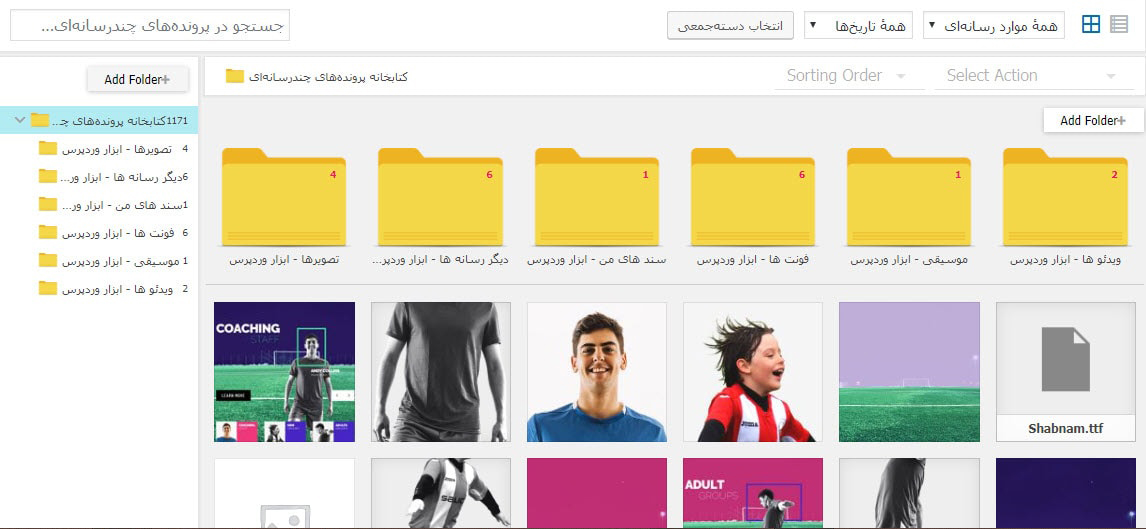This screenshot has height=529, width=1146.
Task: Collapse the root library tree chevron
Action: [x=20, y=120]
